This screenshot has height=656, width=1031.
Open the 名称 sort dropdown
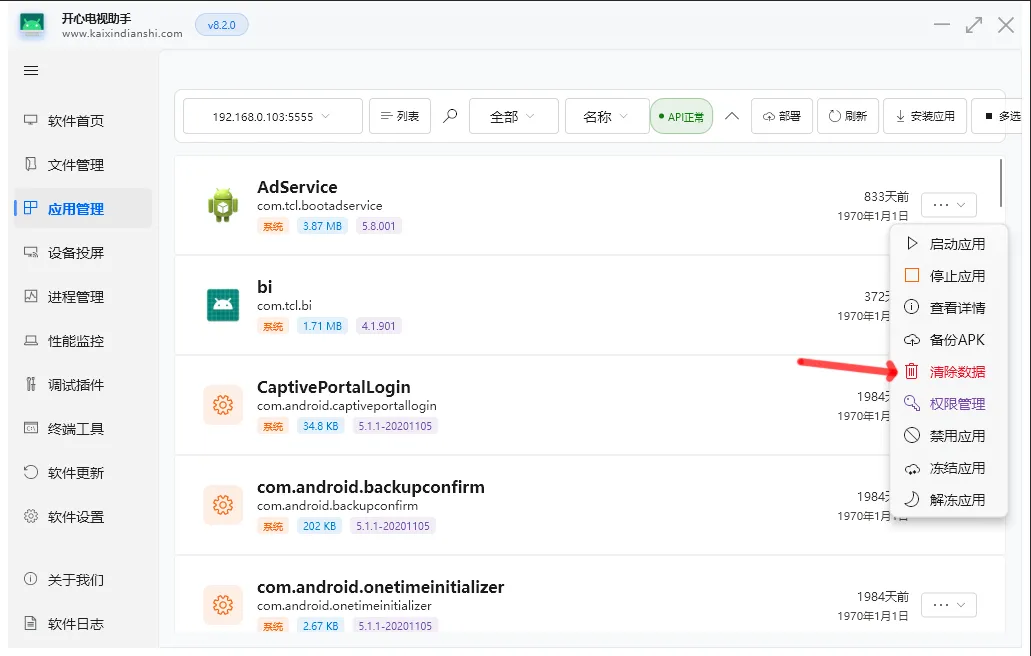[606, 116]
